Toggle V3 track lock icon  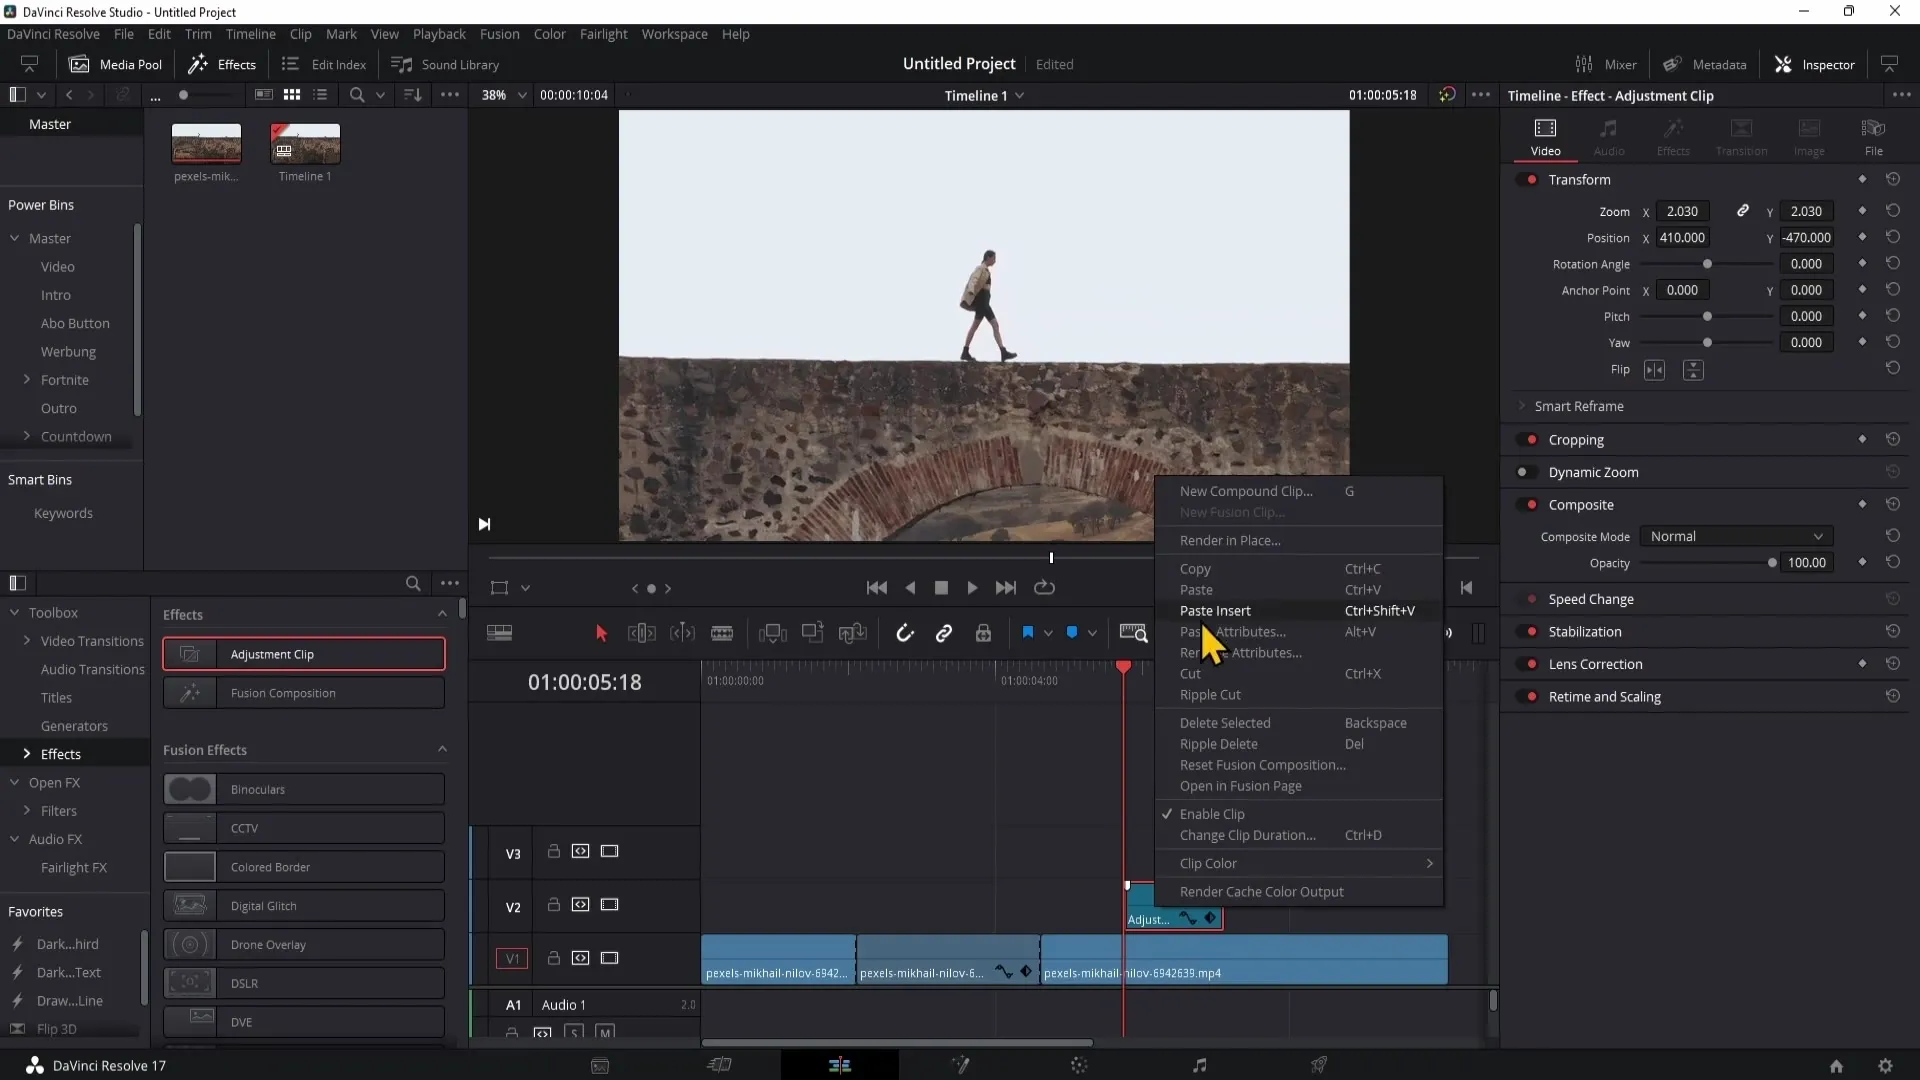pyautogui.click(x=554, y=851)
